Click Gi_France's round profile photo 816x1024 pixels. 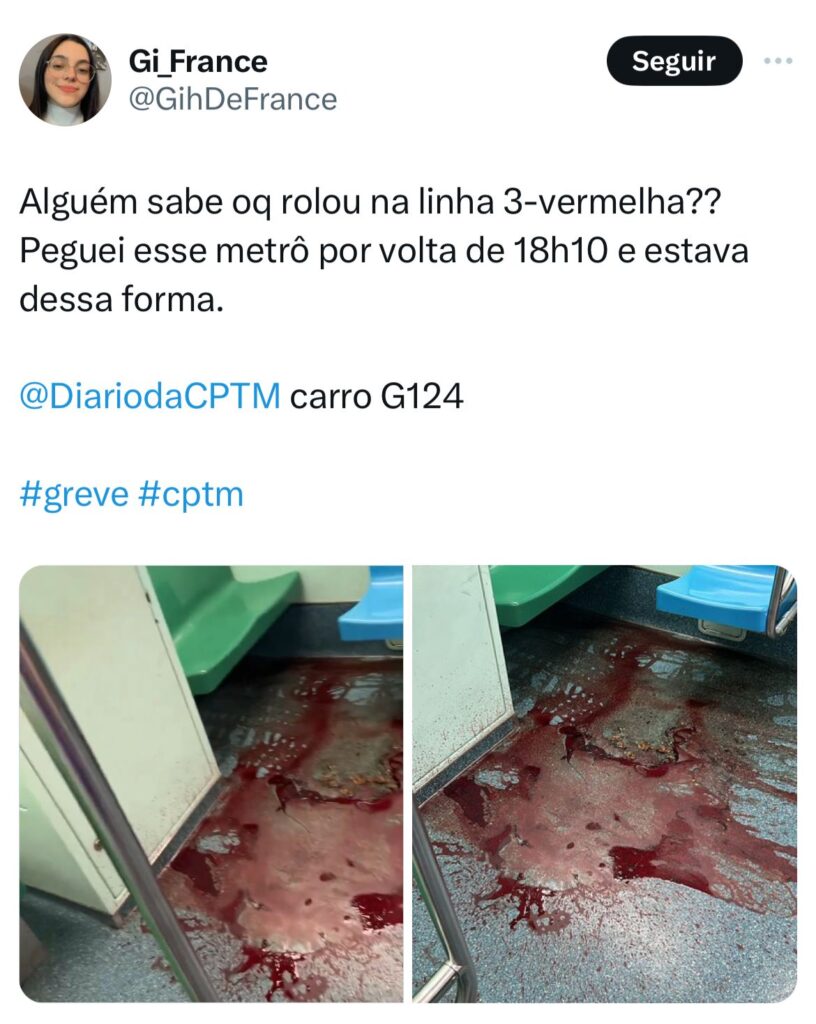click(x=65, y=79)
